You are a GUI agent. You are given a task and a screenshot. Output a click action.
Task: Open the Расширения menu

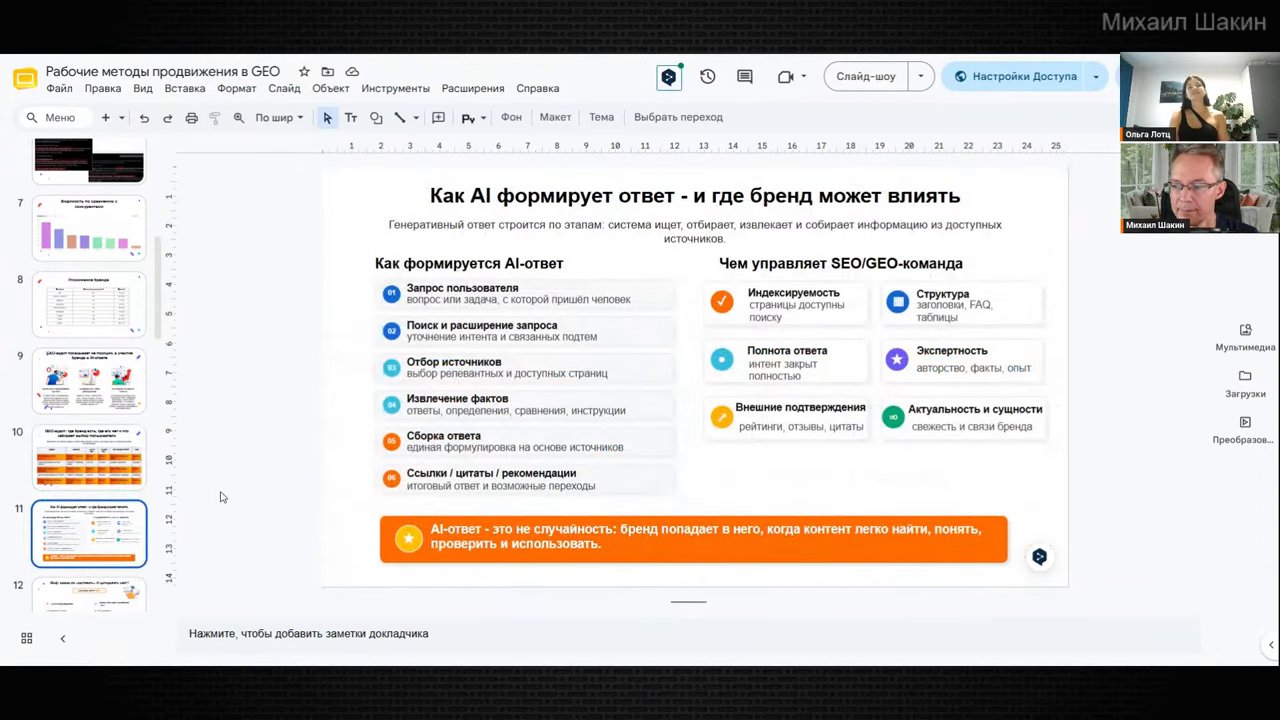pos(473,88)
